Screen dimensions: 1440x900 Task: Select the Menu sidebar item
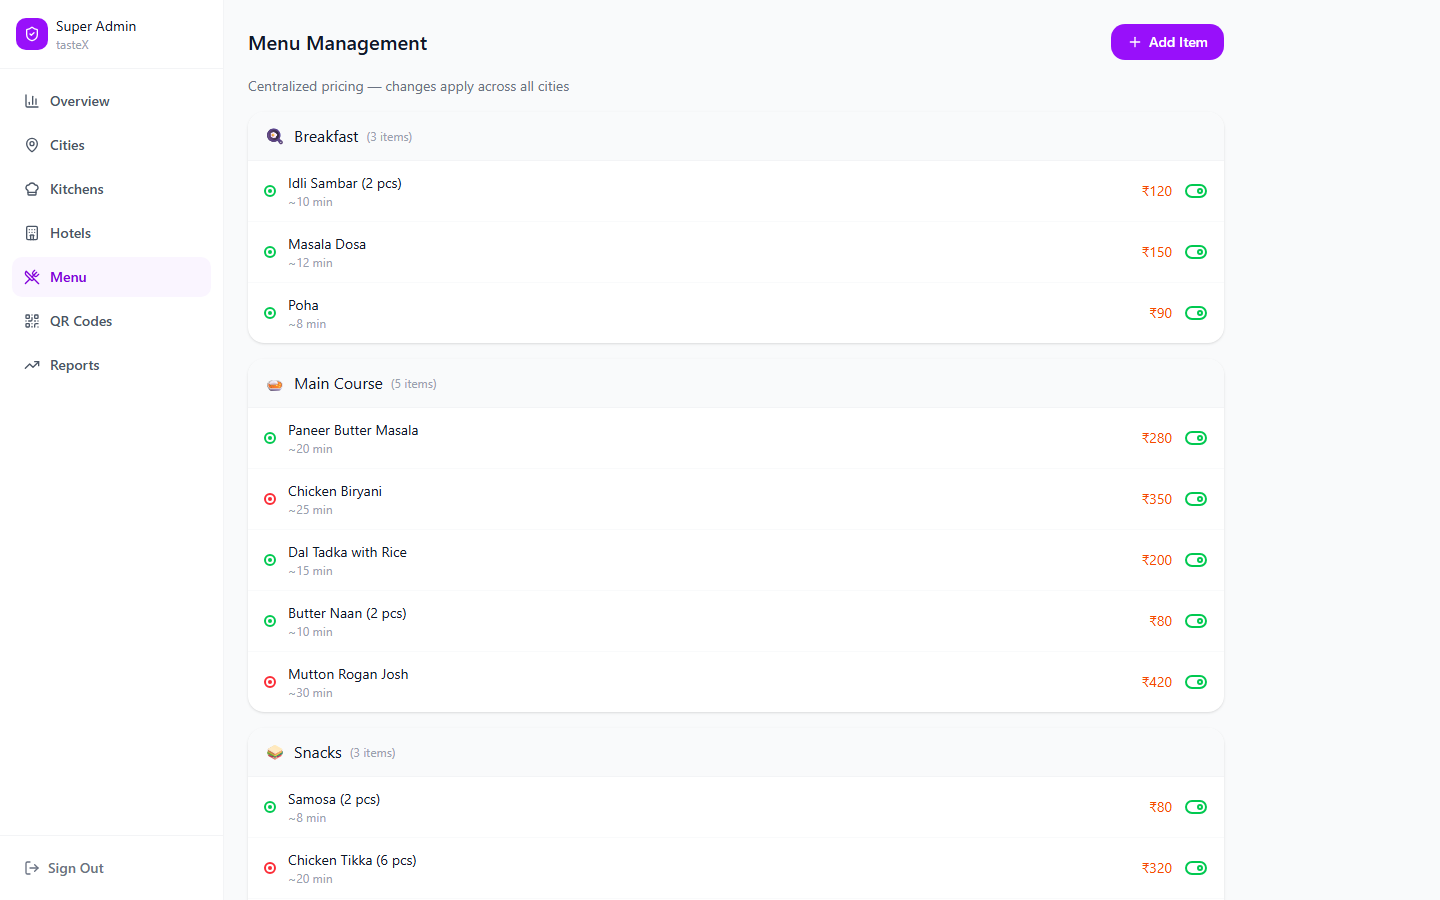(111, 277)
